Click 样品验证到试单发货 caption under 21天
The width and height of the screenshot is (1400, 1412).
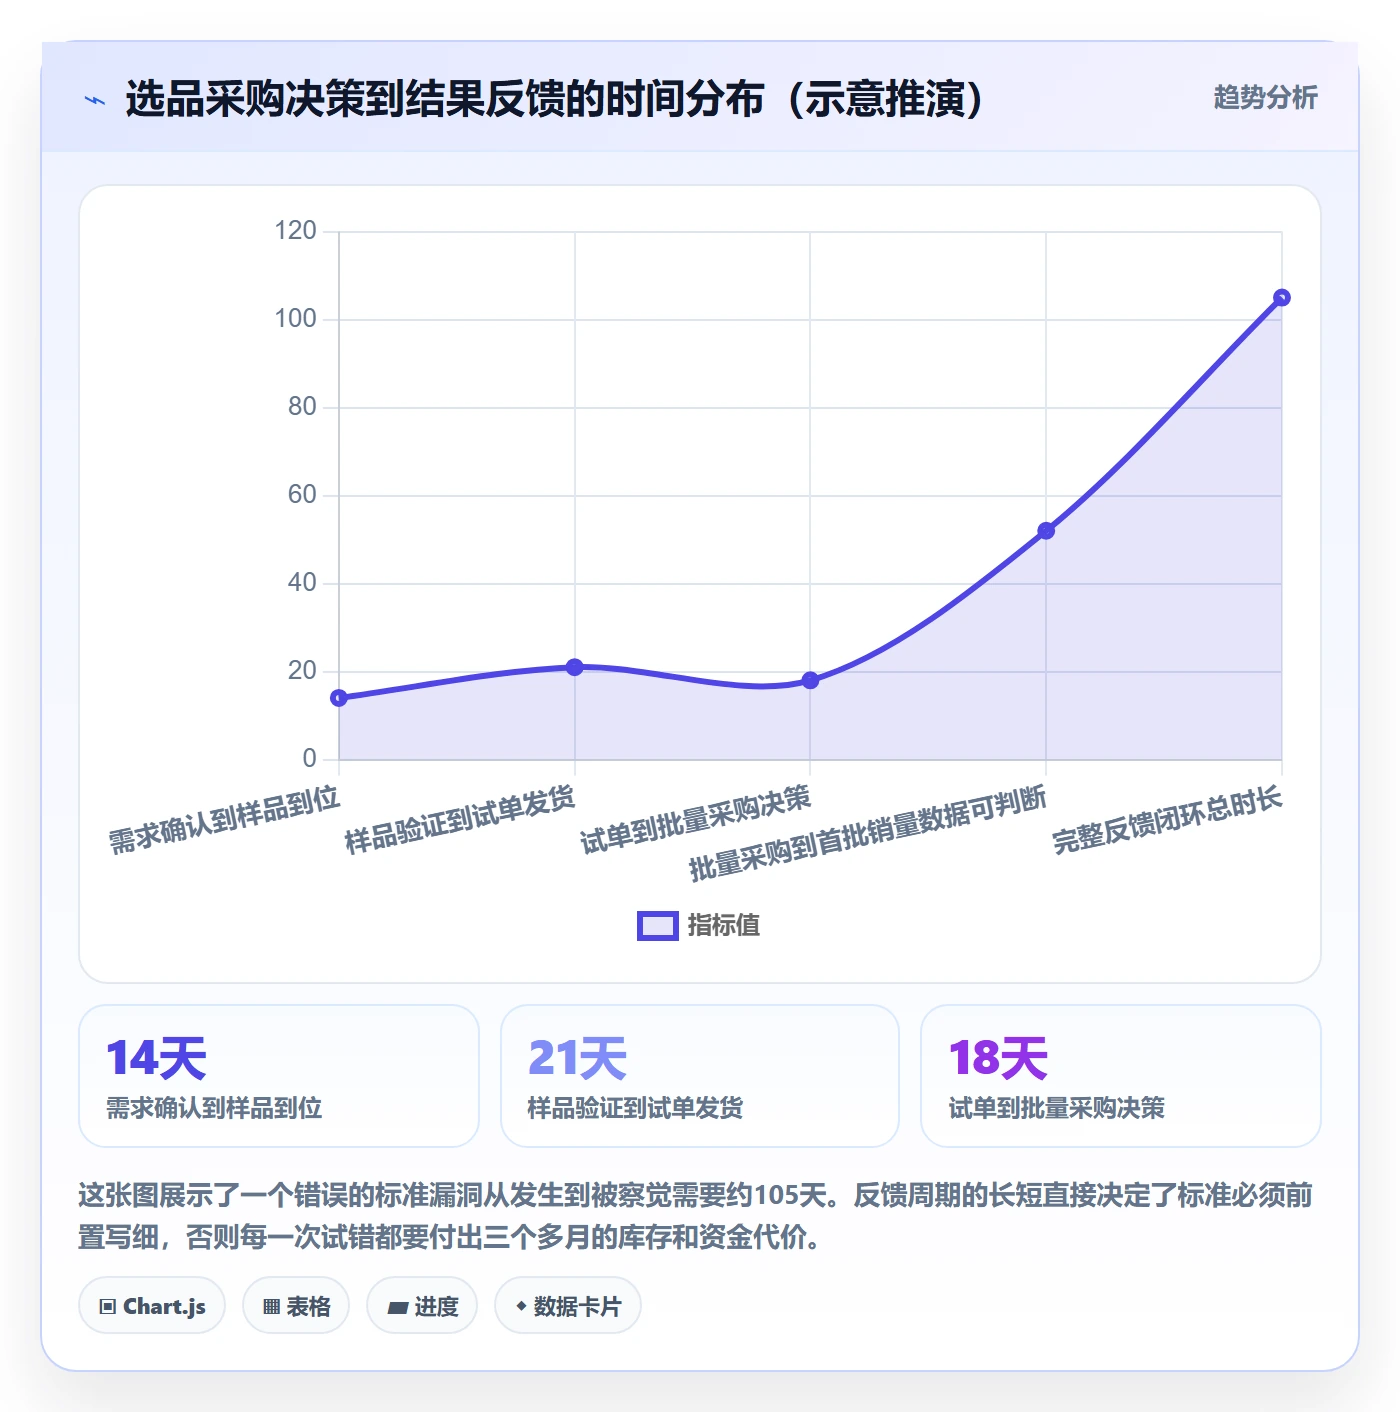(635, 1108)
